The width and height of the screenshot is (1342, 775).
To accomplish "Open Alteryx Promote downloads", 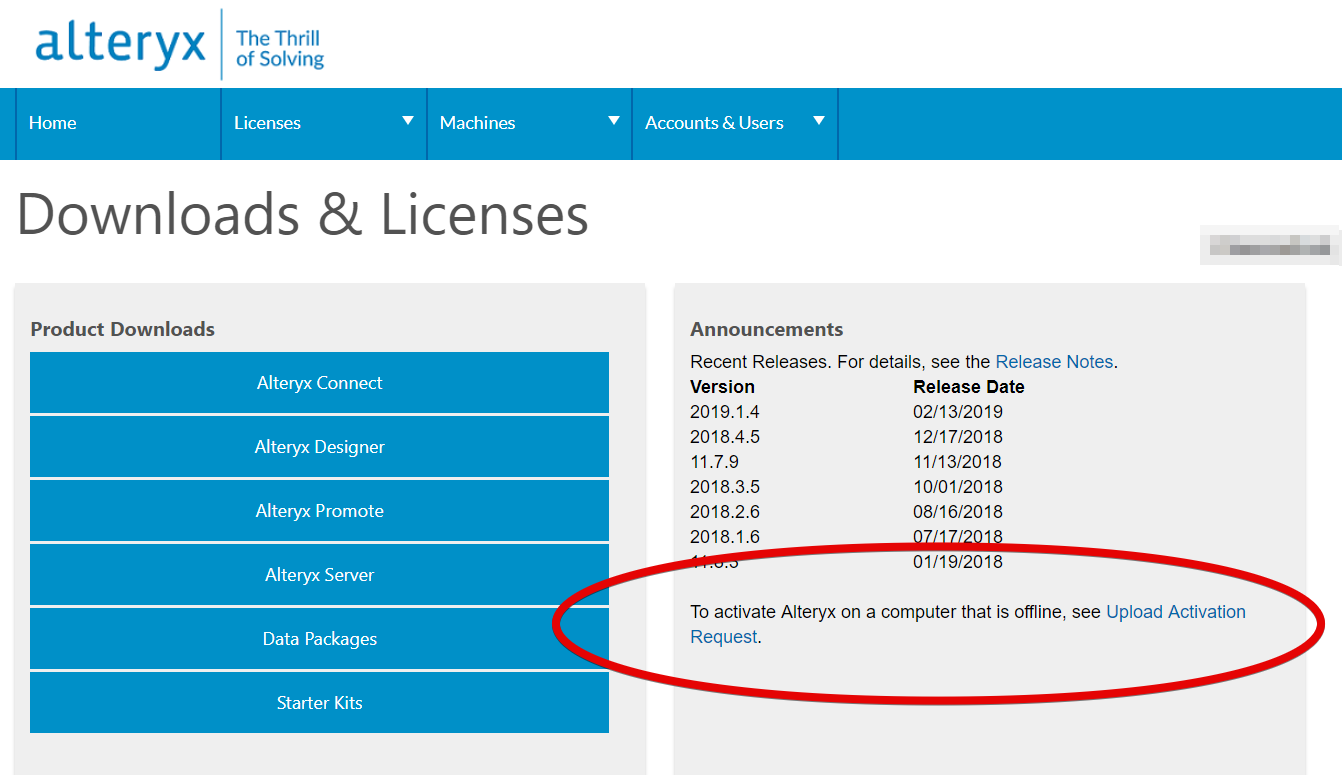I will (319, 511).
